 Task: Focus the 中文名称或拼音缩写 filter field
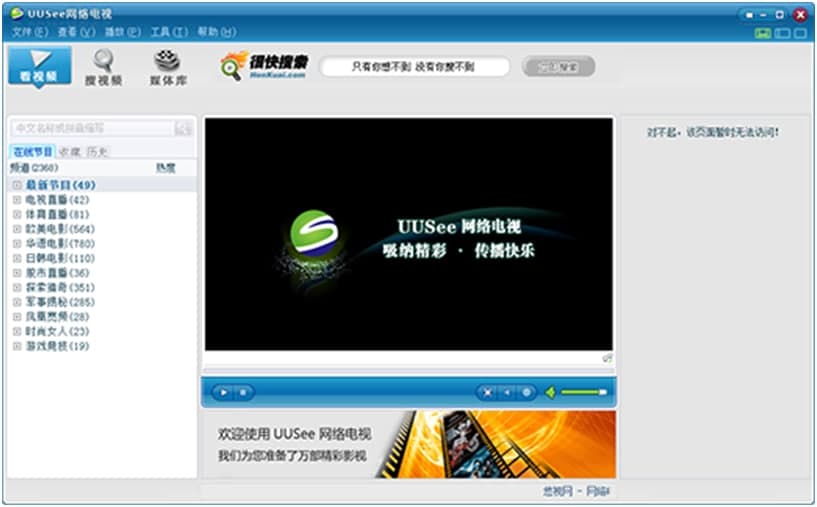point(93,128)
